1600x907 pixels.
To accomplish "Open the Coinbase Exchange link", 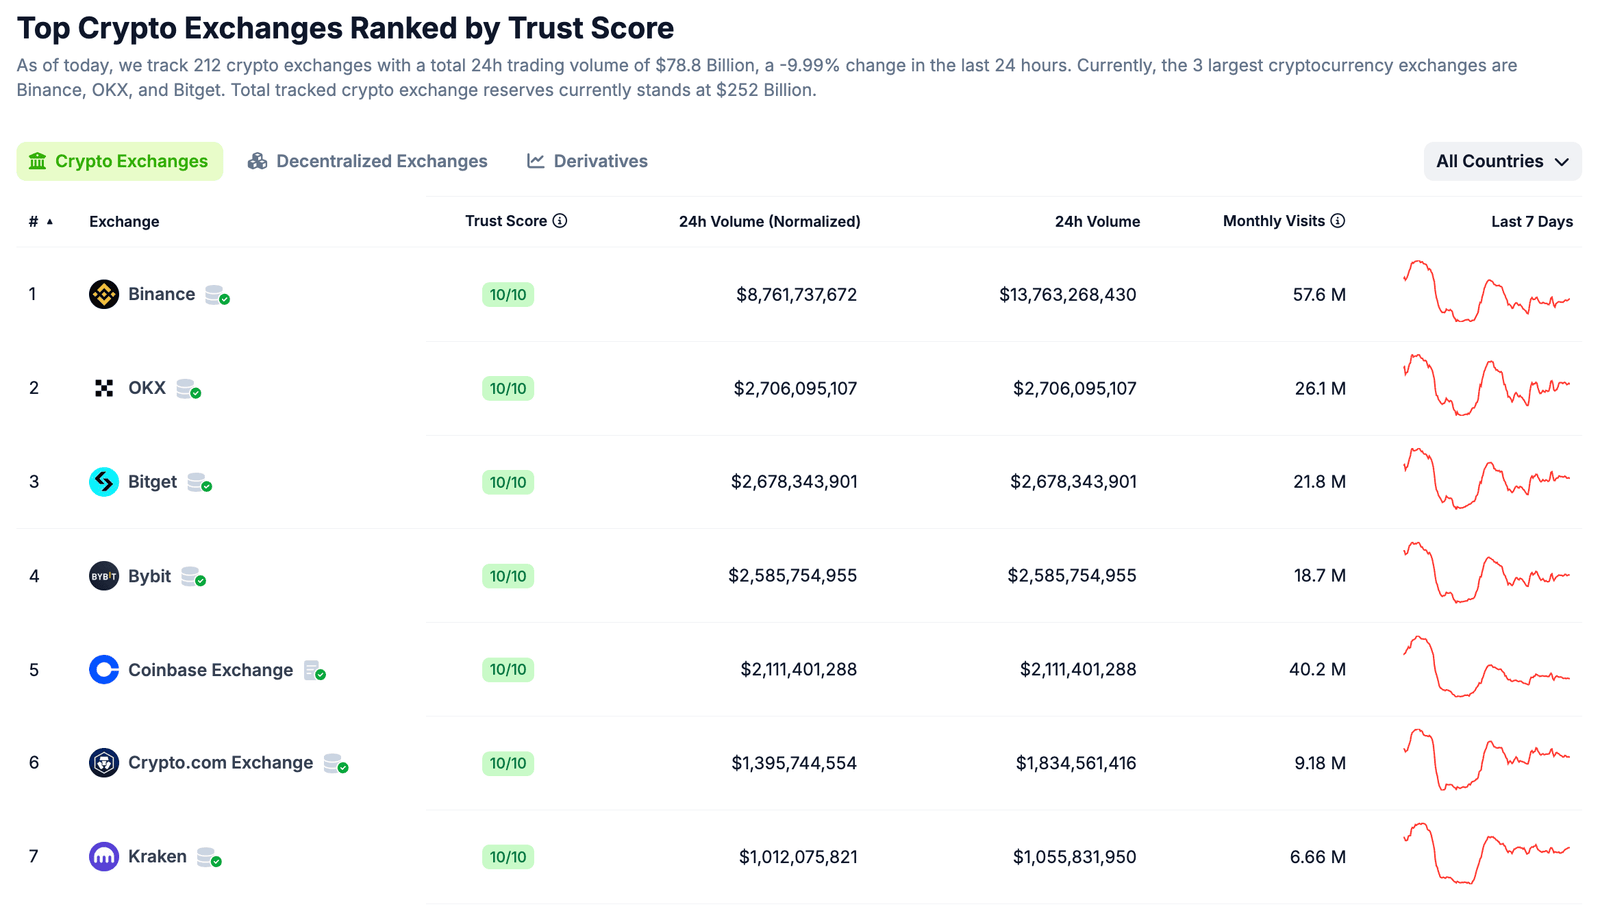I will coord(210,670).
